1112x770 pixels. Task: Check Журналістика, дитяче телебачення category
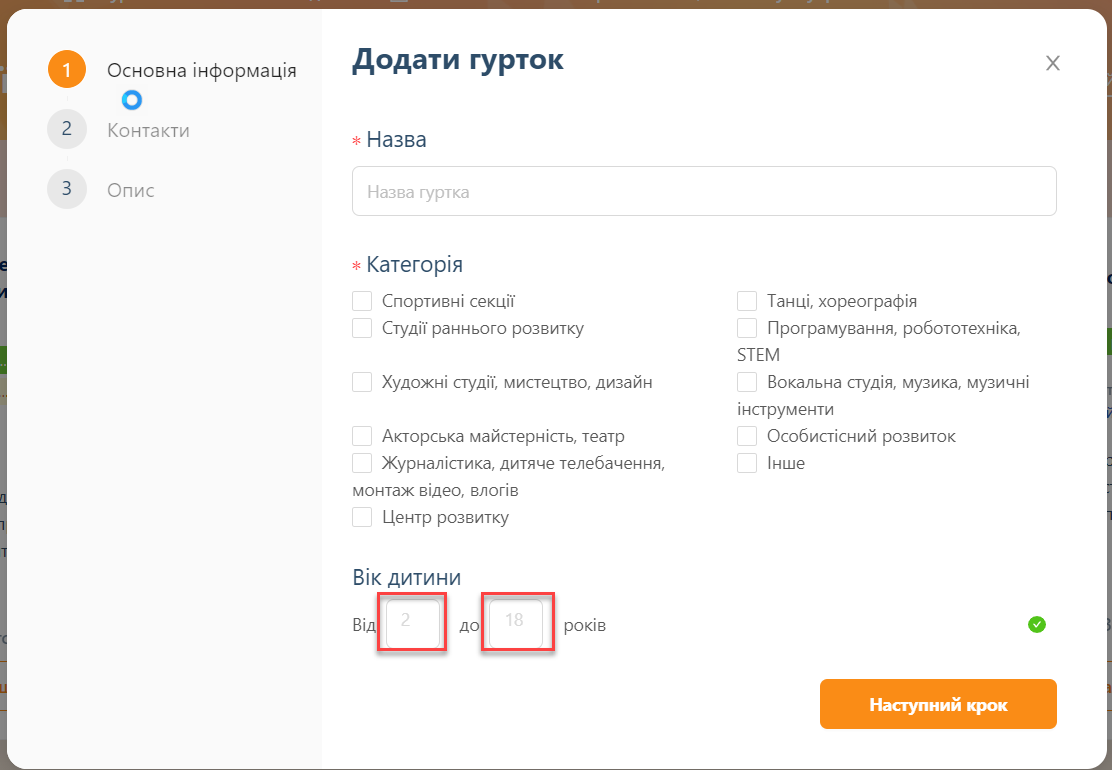(362, 463)
